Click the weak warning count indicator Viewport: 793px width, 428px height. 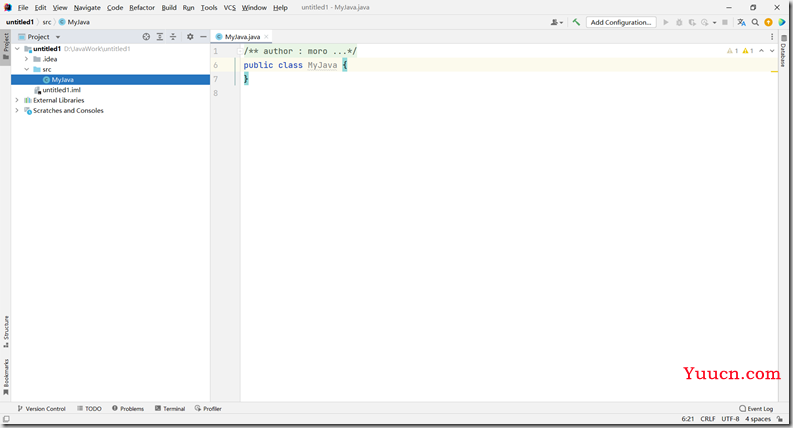732,51
